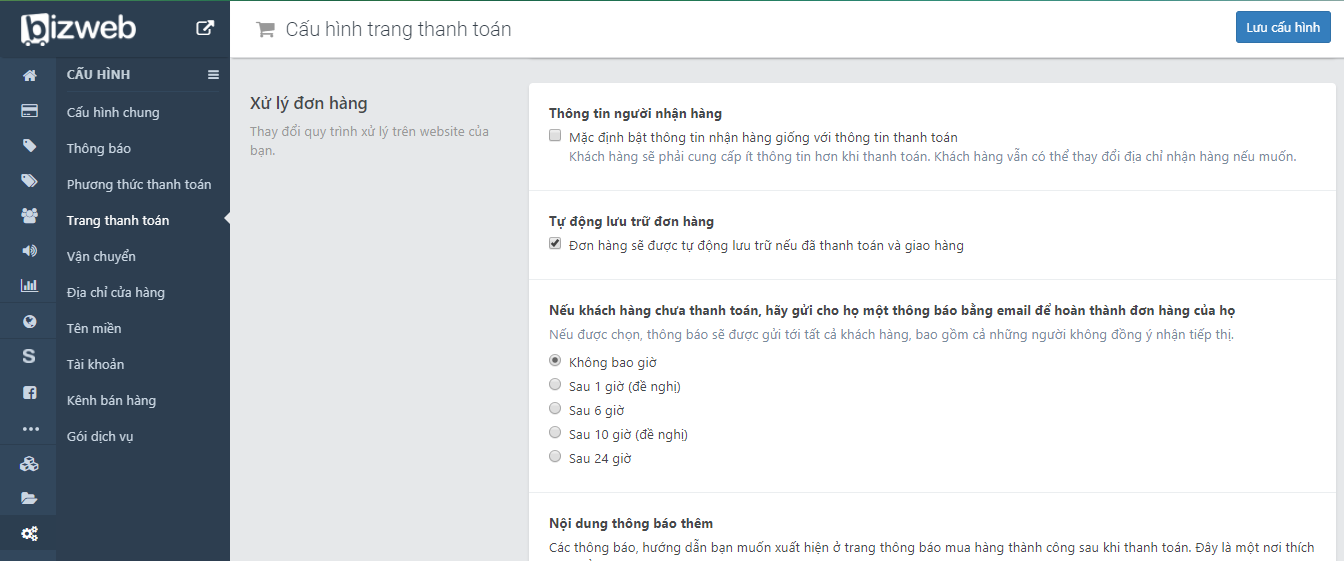Open Vận chuyển settings
The height and width of the screenshot is (561, 1344).
pyautogui.click(x=101, y=256)
